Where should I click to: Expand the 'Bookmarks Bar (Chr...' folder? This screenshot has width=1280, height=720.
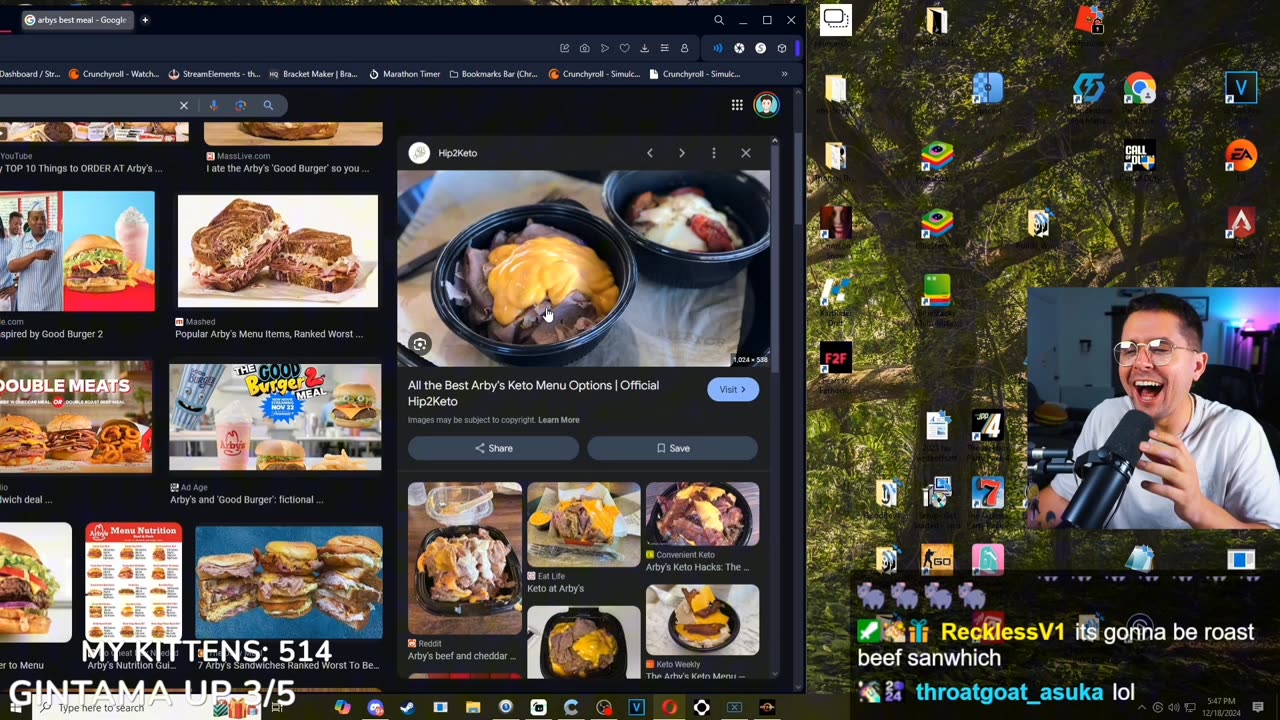pyautogui.click(x=494, y=74)
